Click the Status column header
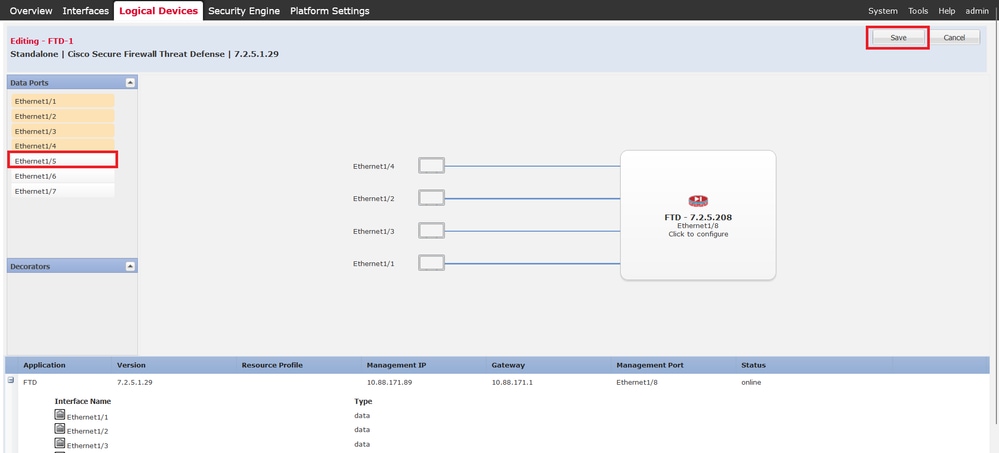Image resolution: width=999 pixels, height=453 pixels. pos(753,365)
